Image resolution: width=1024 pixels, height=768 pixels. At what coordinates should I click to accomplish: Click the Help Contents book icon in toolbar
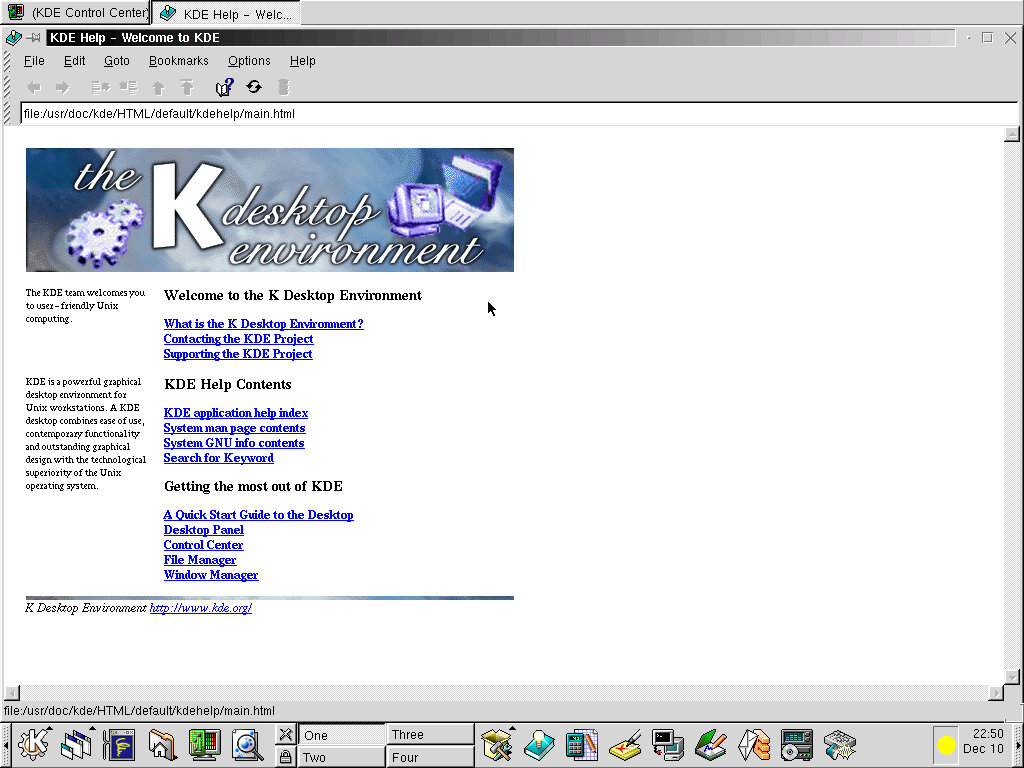coord(225,87)
